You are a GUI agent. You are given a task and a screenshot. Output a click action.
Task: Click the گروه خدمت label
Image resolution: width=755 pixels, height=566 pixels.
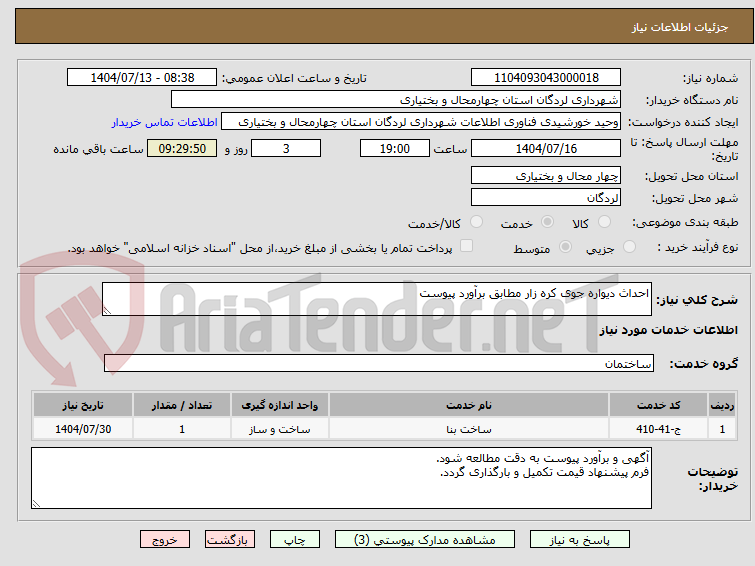[703, 364]
